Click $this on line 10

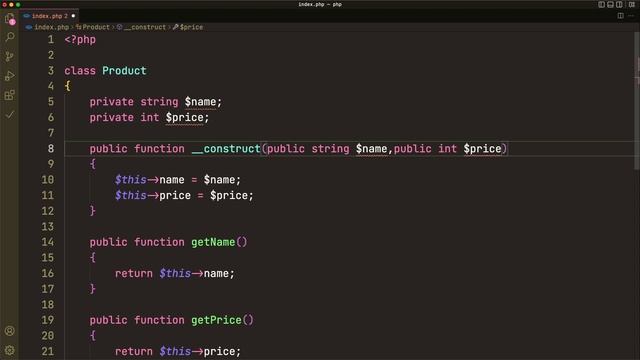[131, 180]
